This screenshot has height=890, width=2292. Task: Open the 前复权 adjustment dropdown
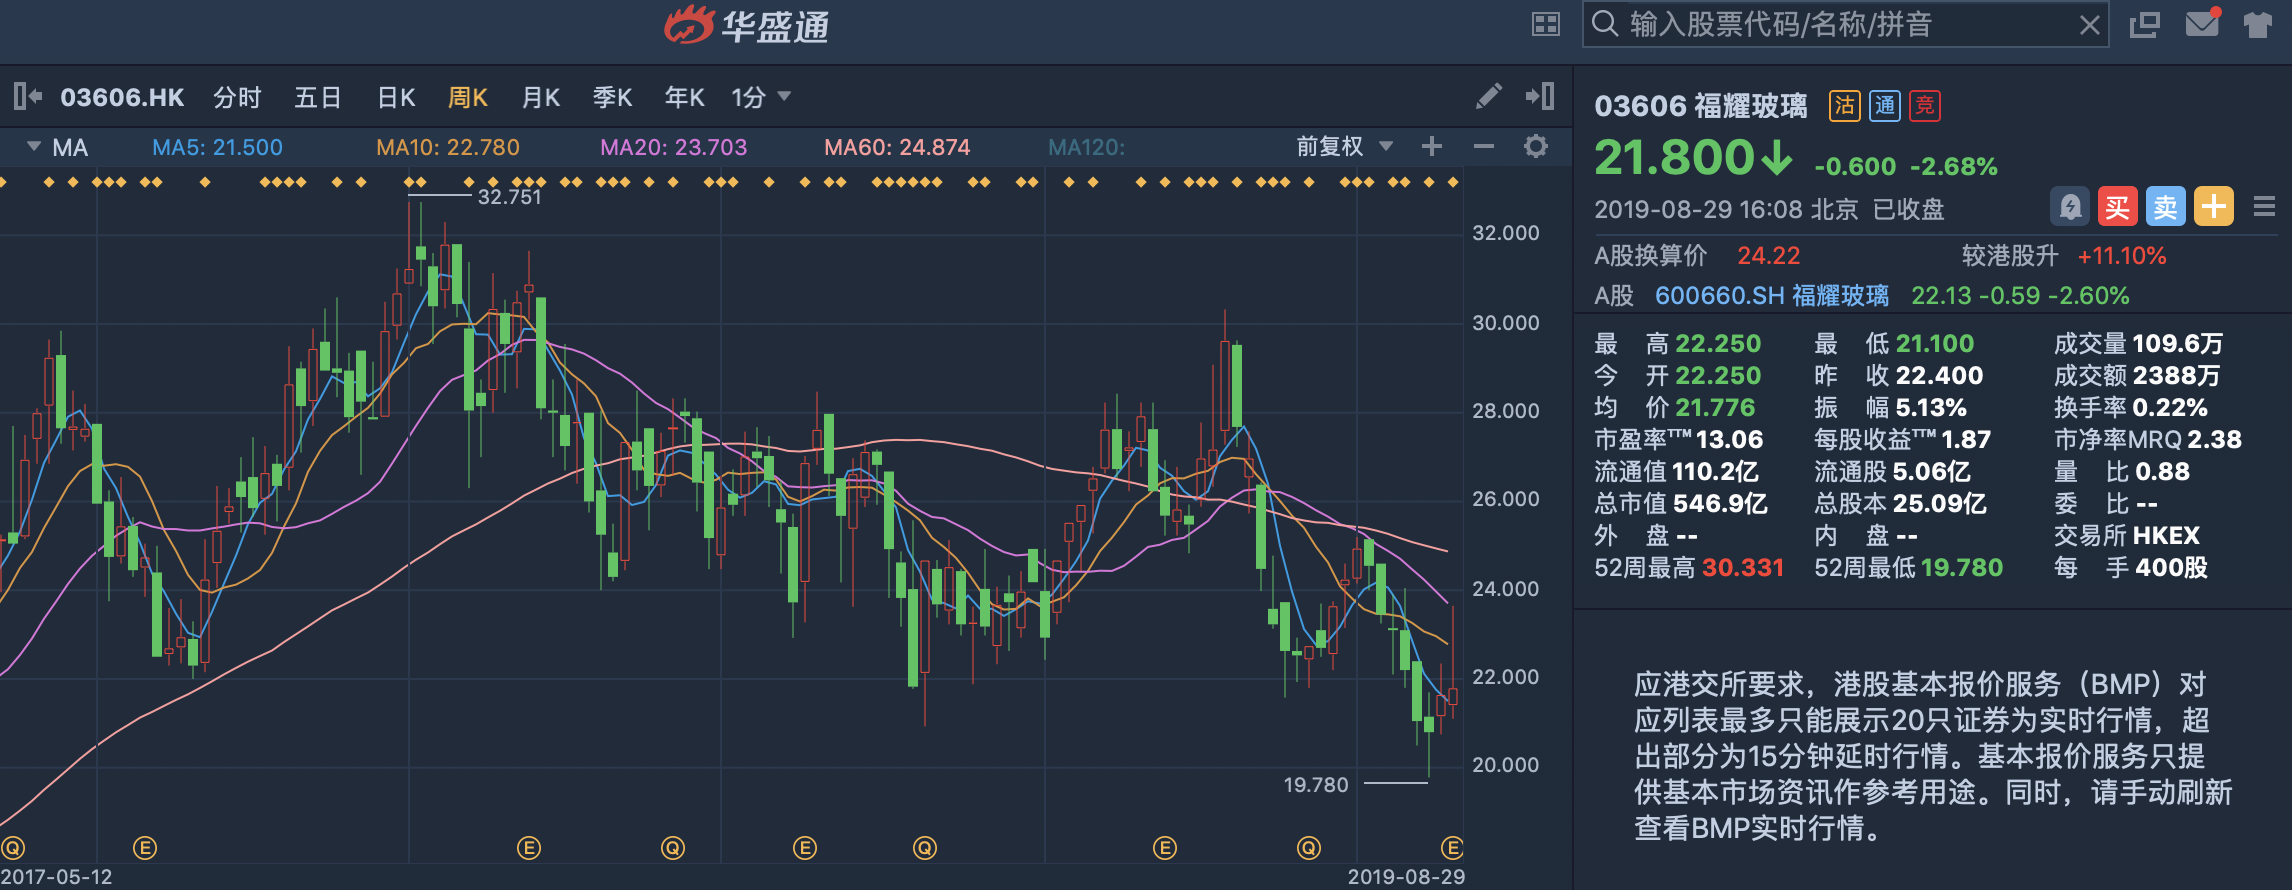click(1344, 147)
